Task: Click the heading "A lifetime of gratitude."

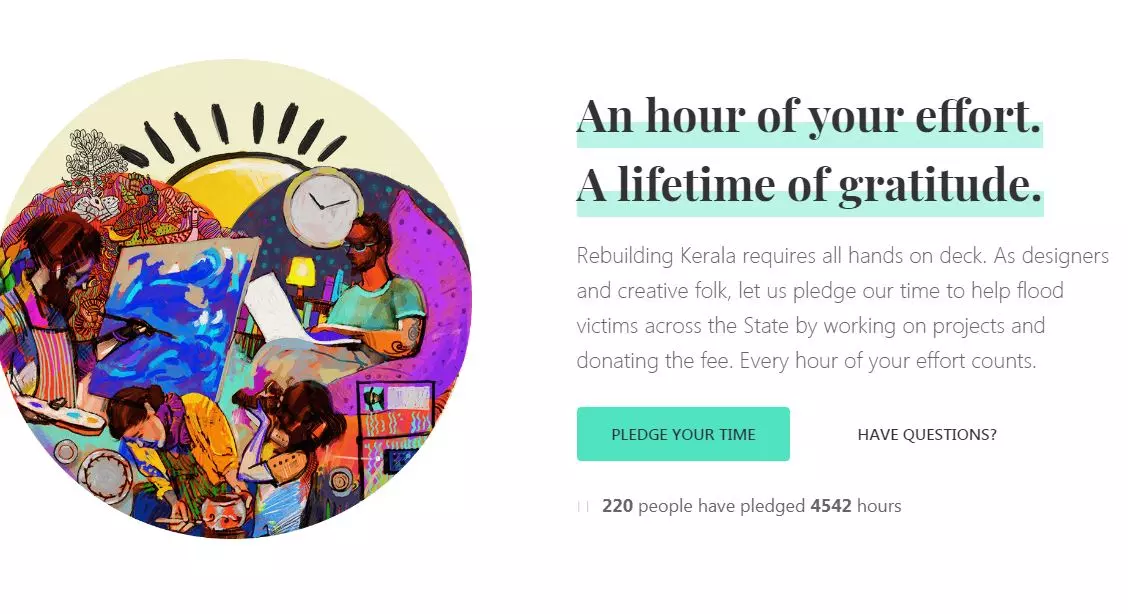Action: pyautogui.click(x=809, y=185)
